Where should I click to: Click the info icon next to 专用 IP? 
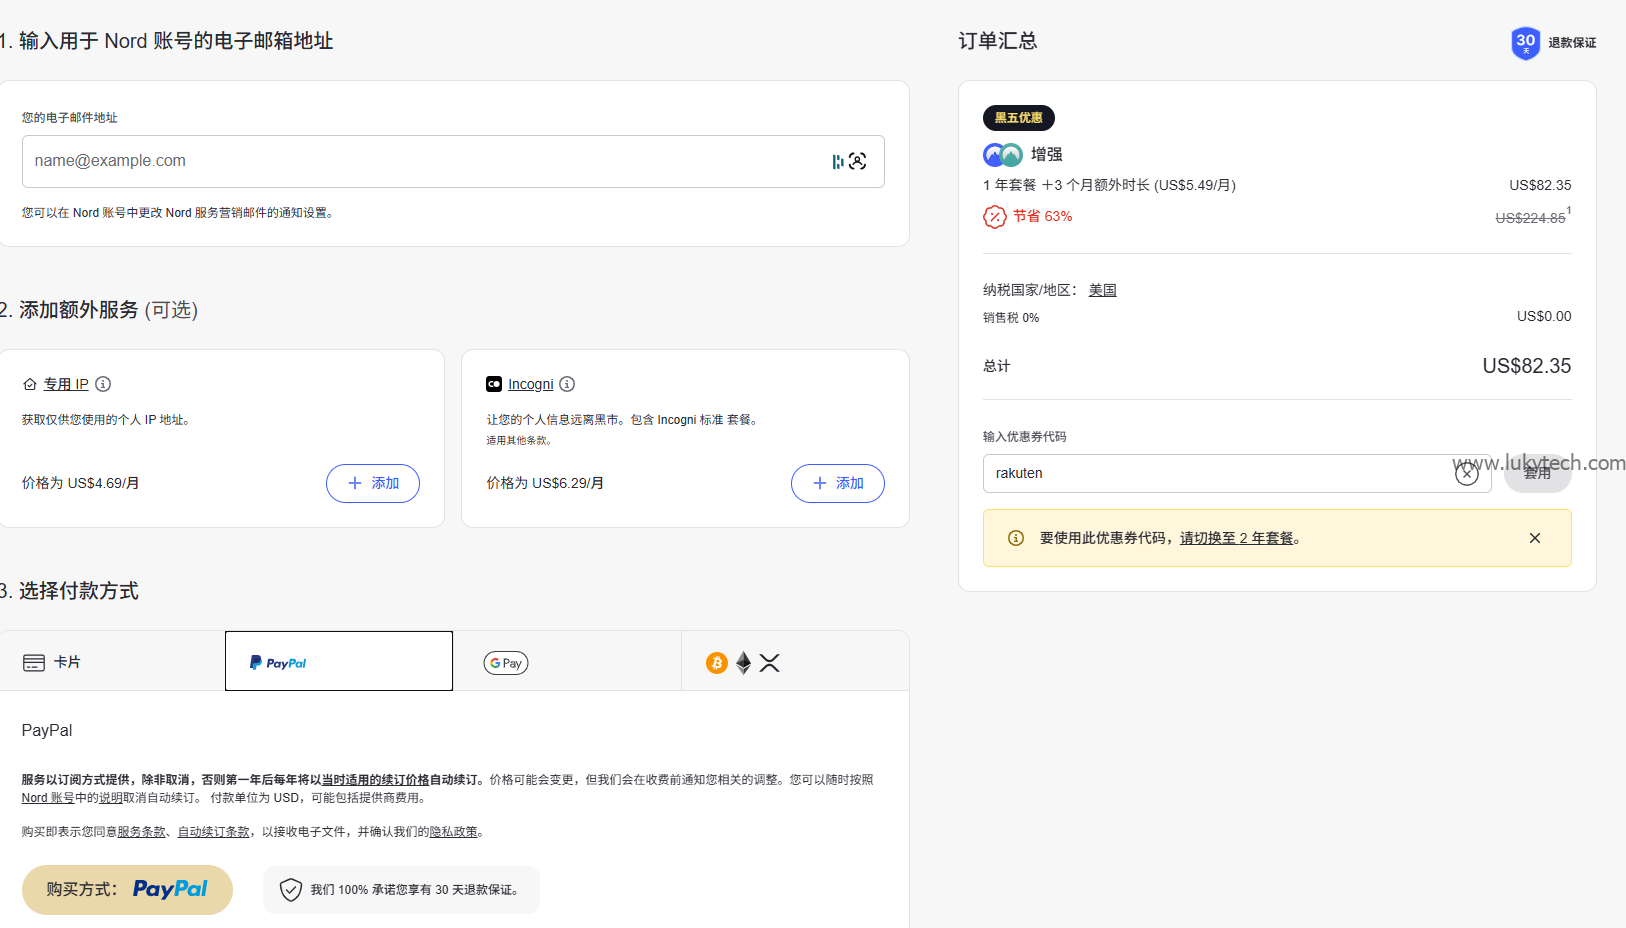pos(103,384)
